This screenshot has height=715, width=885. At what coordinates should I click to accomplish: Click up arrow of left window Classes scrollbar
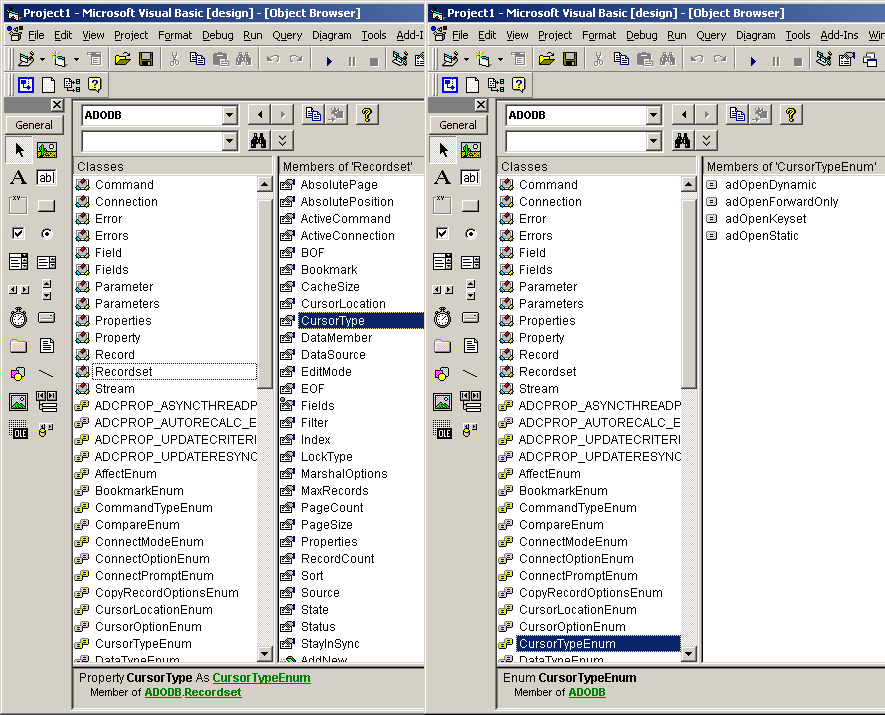coord(264,184)
